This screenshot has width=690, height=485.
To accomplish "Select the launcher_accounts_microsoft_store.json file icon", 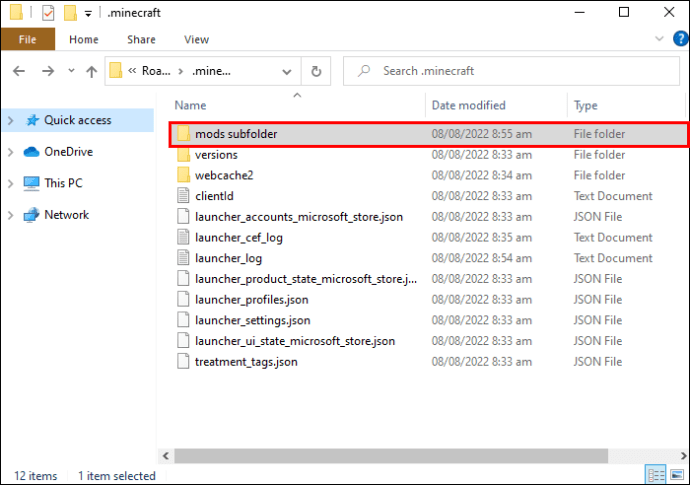I will [x=183, y=217].
